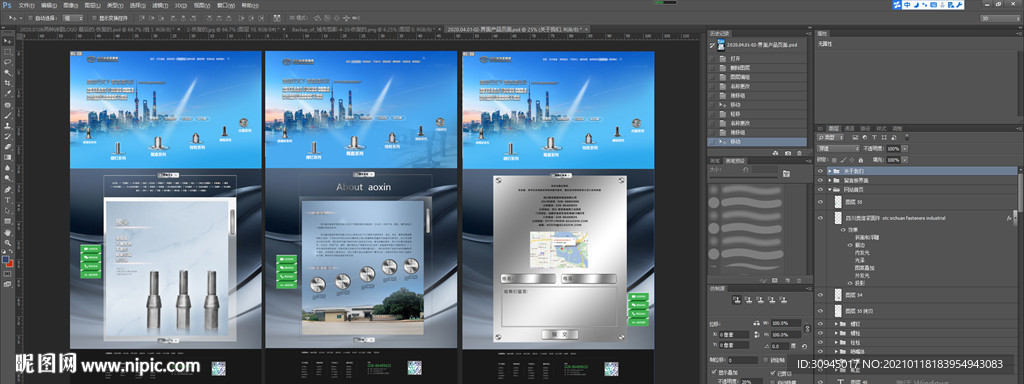
Task: Toggle visibility of 图层 55 拷贝
Action: (821, 312)
